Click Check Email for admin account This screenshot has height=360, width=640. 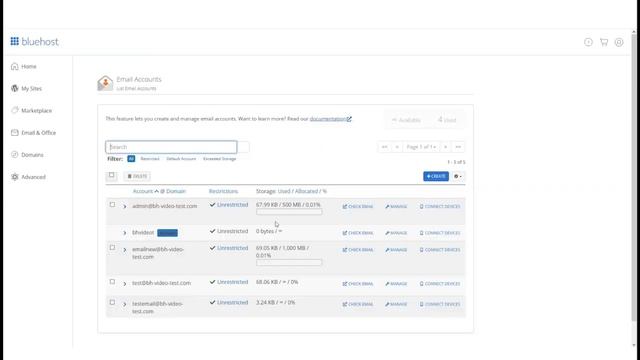[x=358, y=207]
